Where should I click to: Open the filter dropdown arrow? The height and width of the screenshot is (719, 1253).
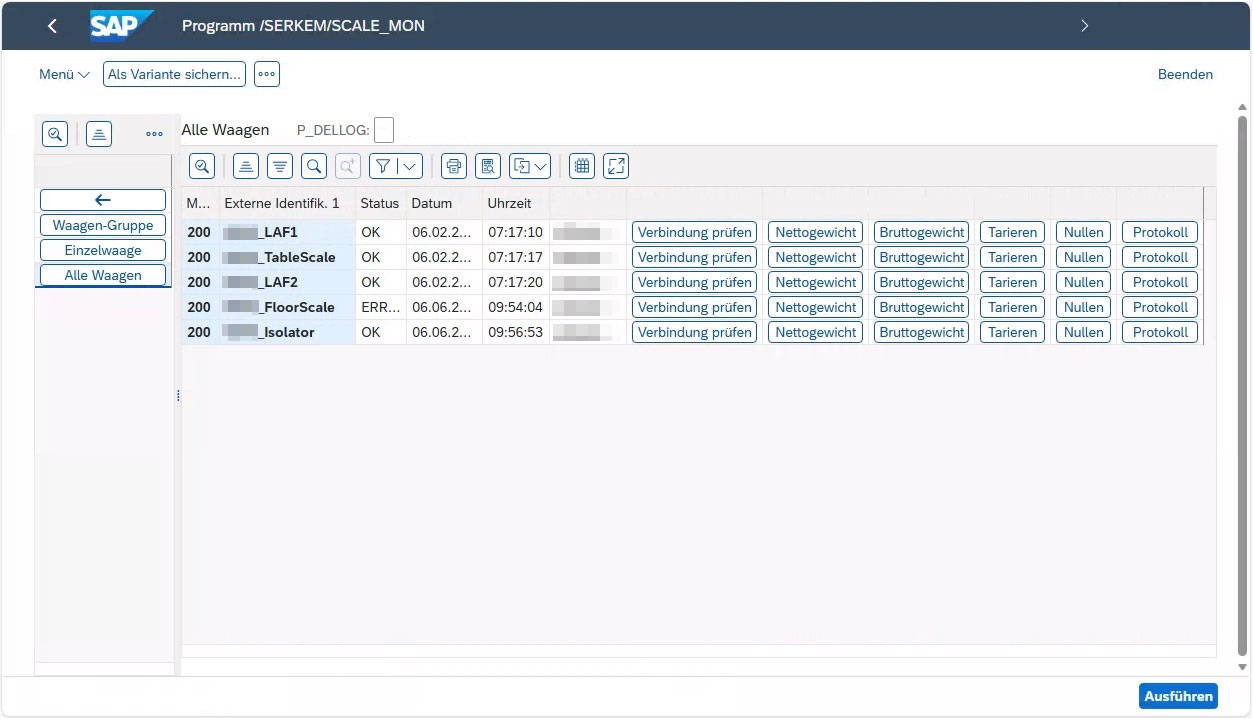410,166
